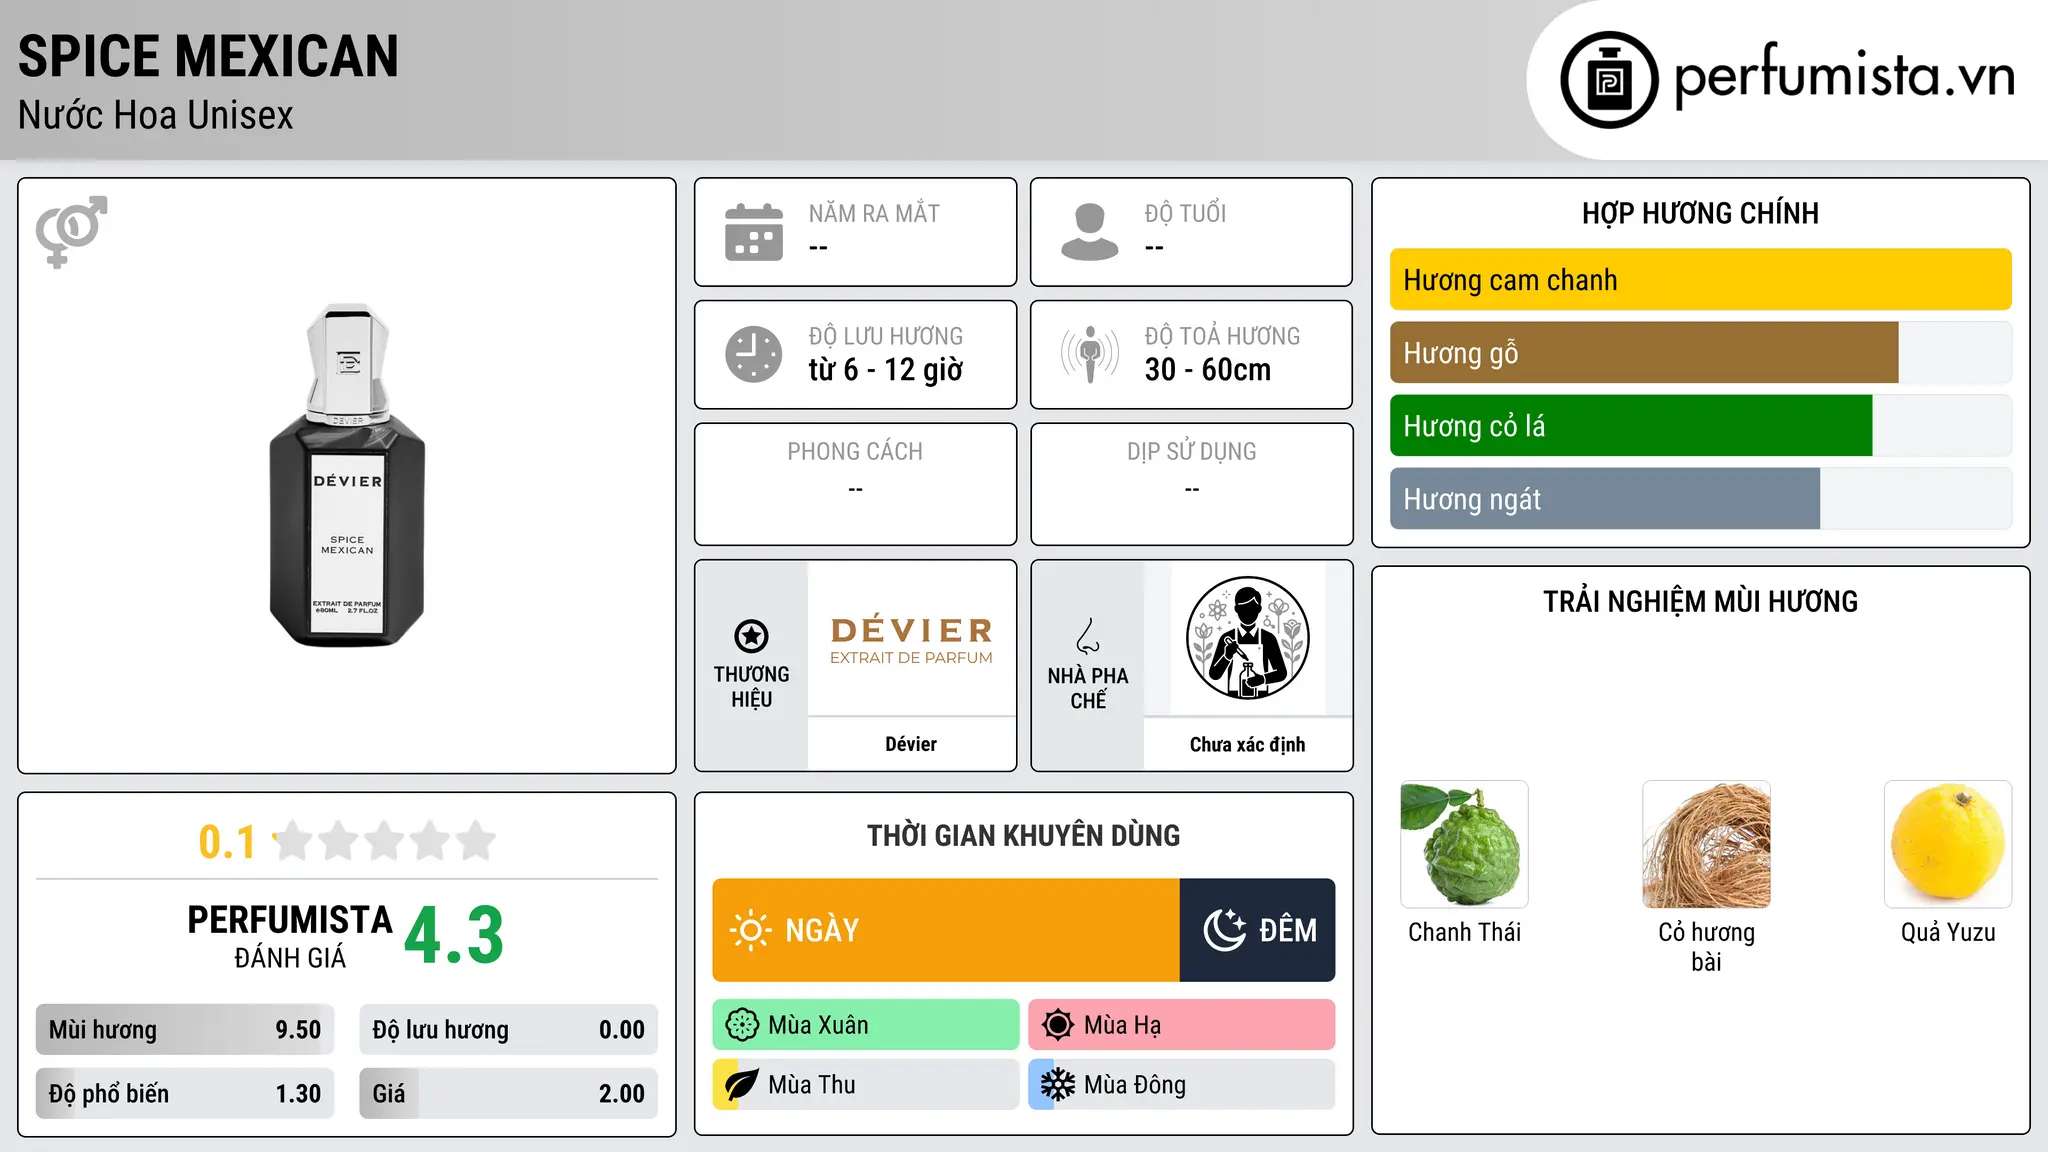Screen dimensions: 2048x1152
Task: Click the "từ 6 - 12 giờ" longevity value
Action: pyautogui.click(x=886, y=370)
